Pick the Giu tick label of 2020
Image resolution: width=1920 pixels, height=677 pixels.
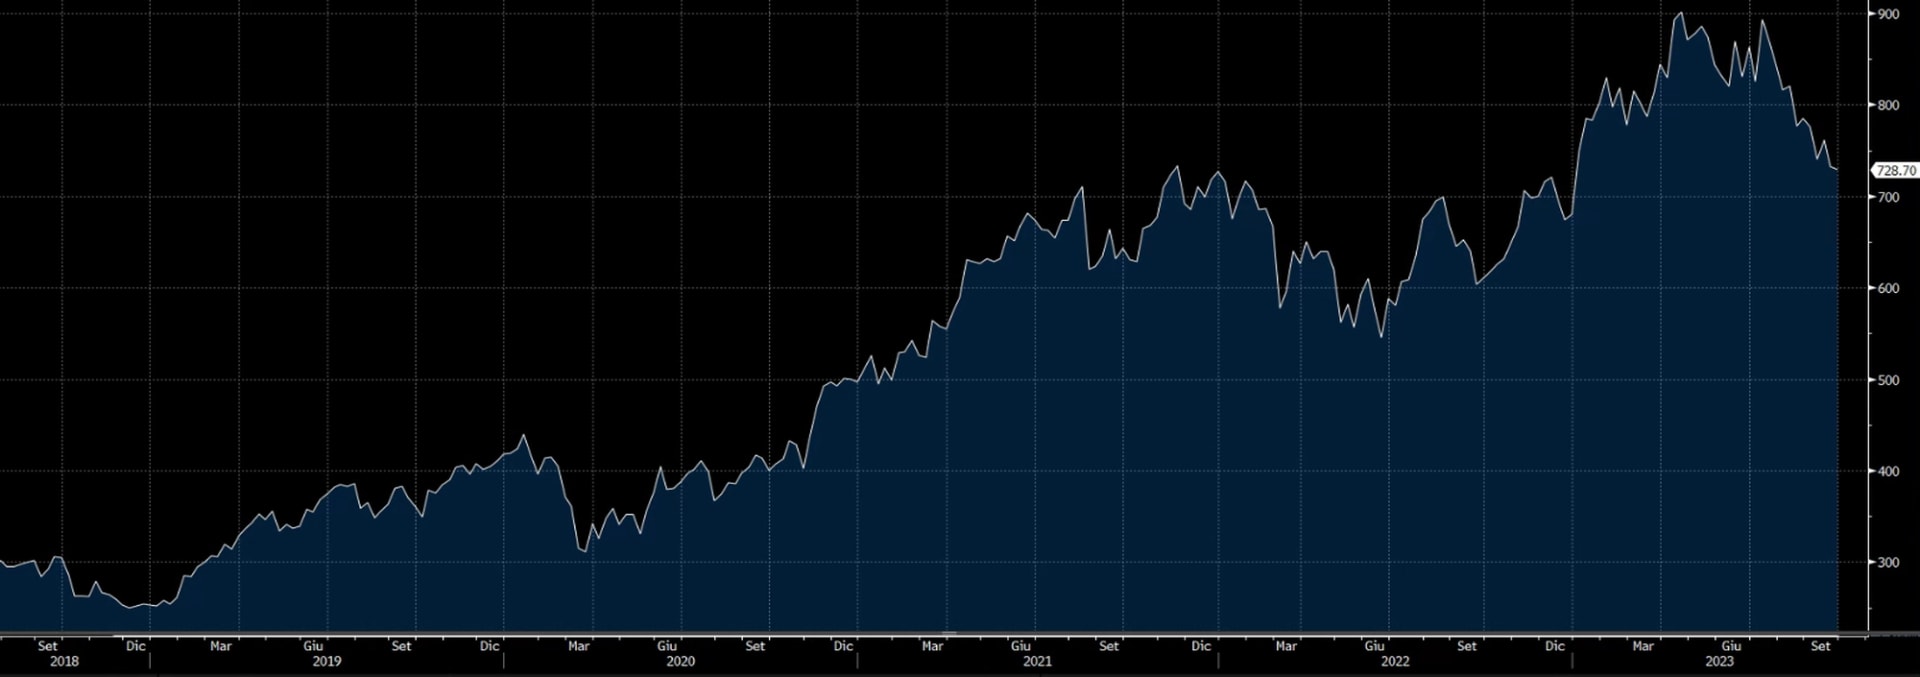(667, 646)
